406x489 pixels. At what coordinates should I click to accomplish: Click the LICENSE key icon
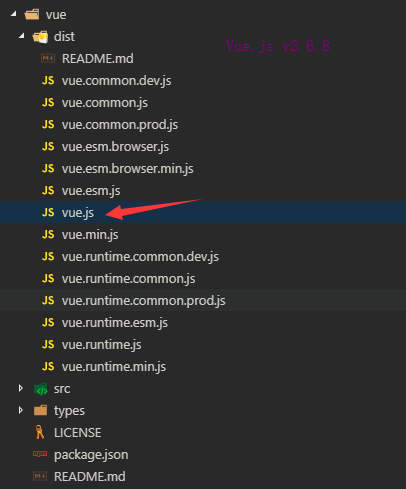coord(40,432)
